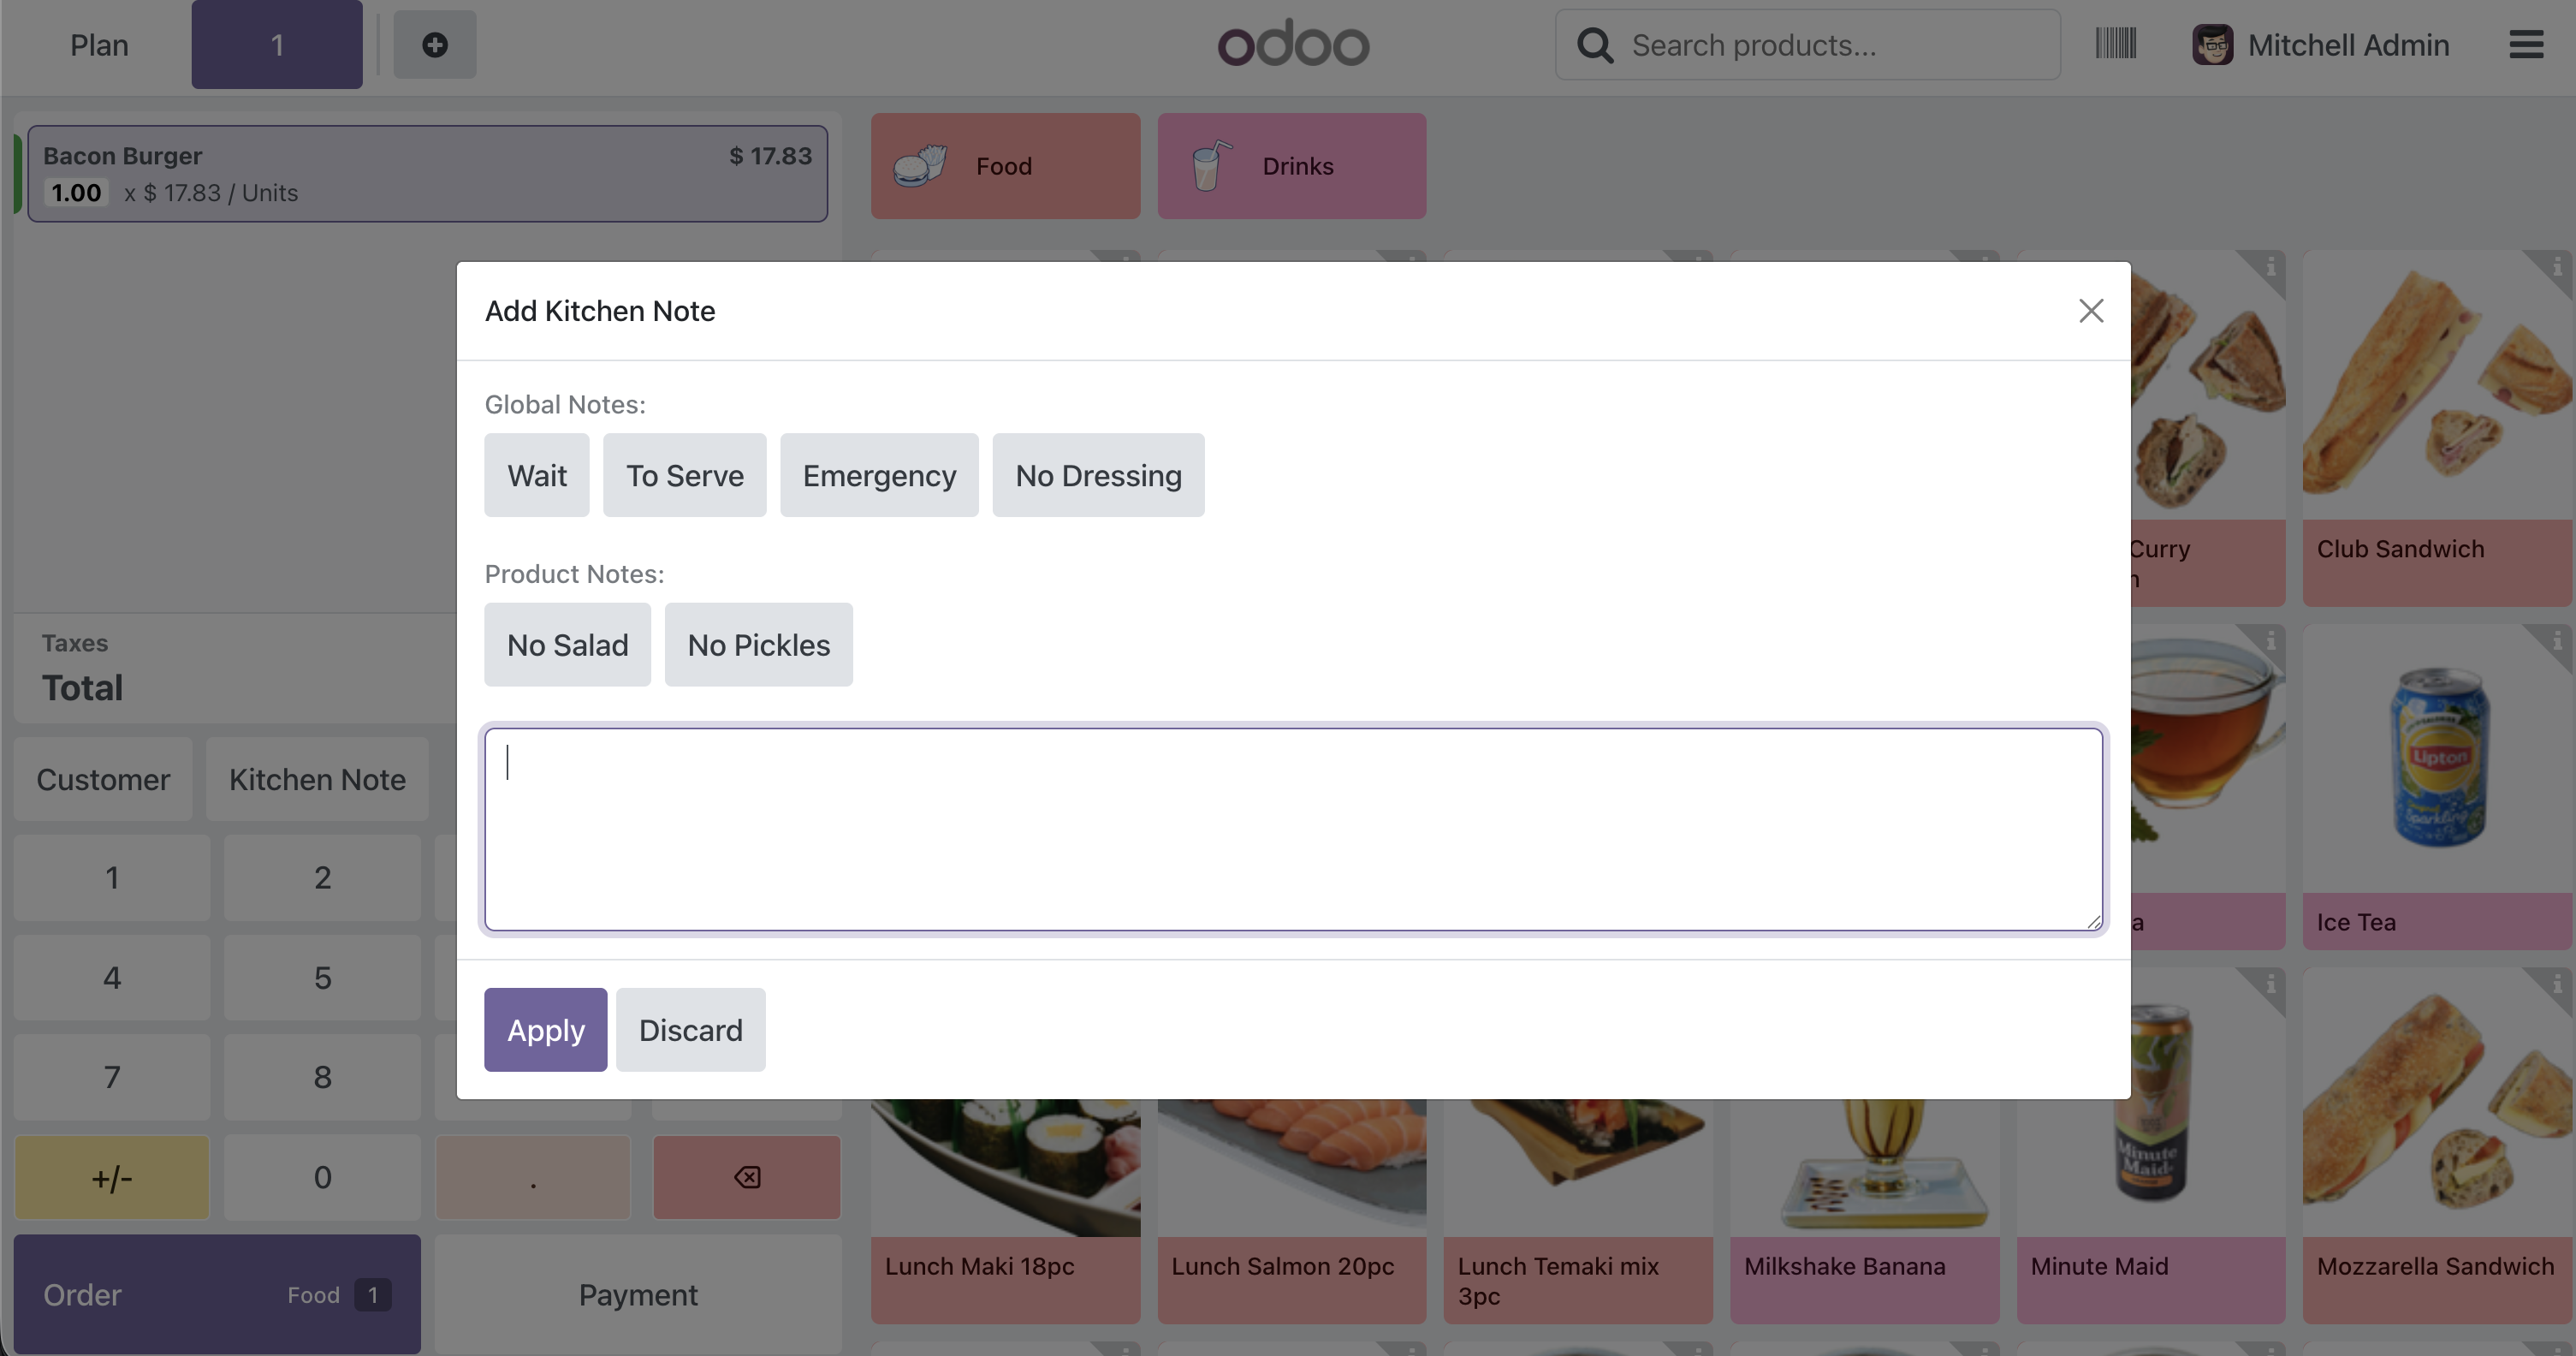Select the To Serve global note
Screen dimensions: 2576x1356
point(685,475)
